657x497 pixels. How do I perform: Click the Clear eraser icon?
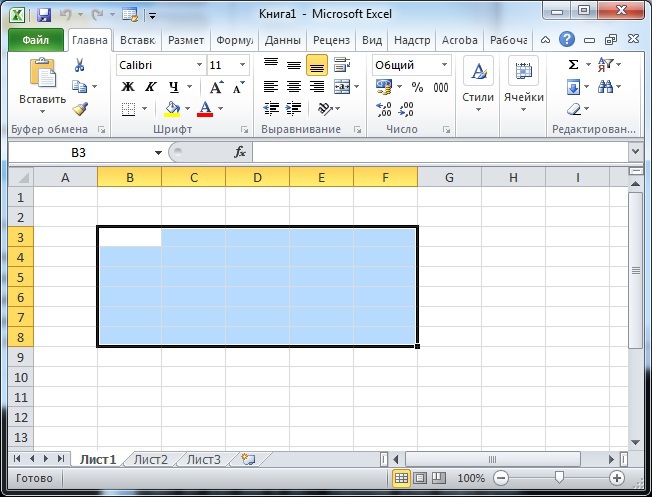[x=574, y=109]
